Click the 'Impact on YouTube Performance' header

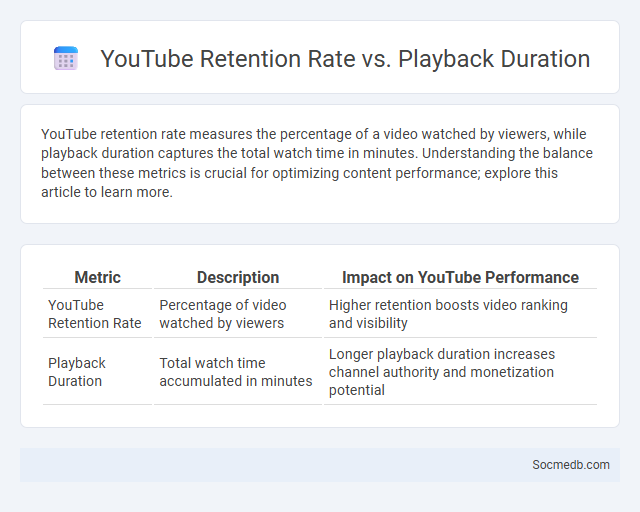tap(460, 277)
